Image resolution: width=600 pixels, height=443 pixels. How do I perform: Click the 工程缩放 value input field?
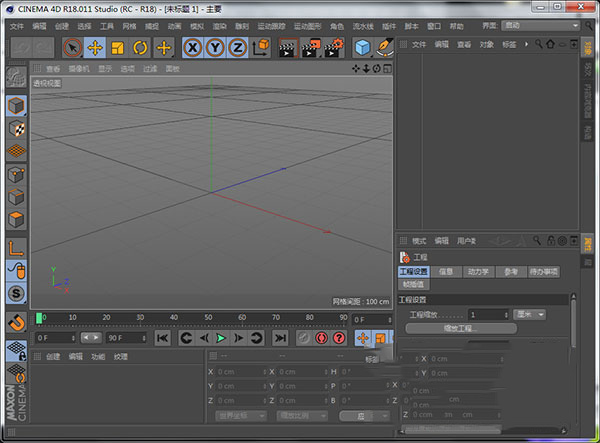[486, 314]
